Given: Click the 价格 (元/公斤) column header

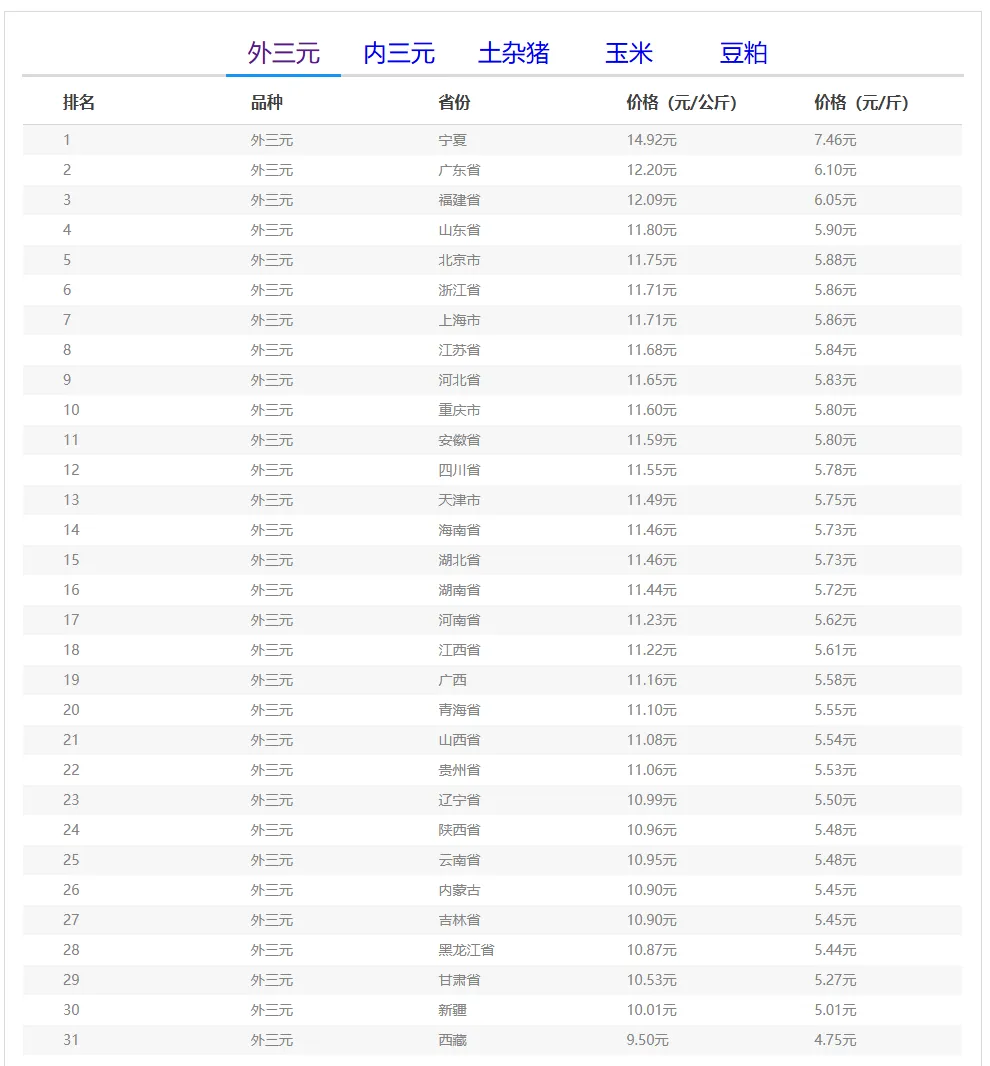Looking at the screenshot, I should (681, 103).
